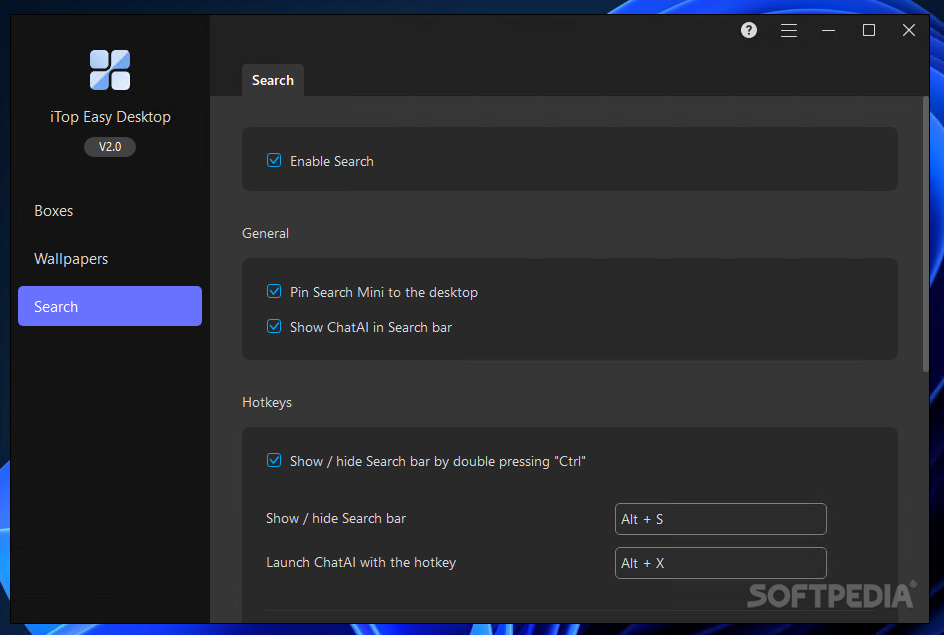944x635 pixels.
Task: Toggle Pin Search Mini to the desktop
Action: tap(274, 291)
